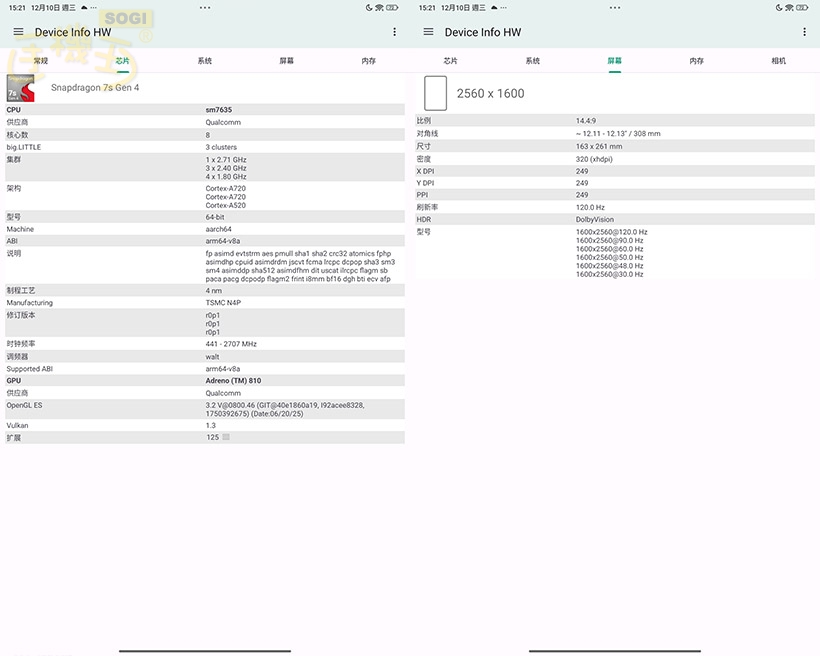The width and height of the screenshot is (820, 656).
Task: Tap the Wi-Fi icon in the status bar
Action: point(380,7)
